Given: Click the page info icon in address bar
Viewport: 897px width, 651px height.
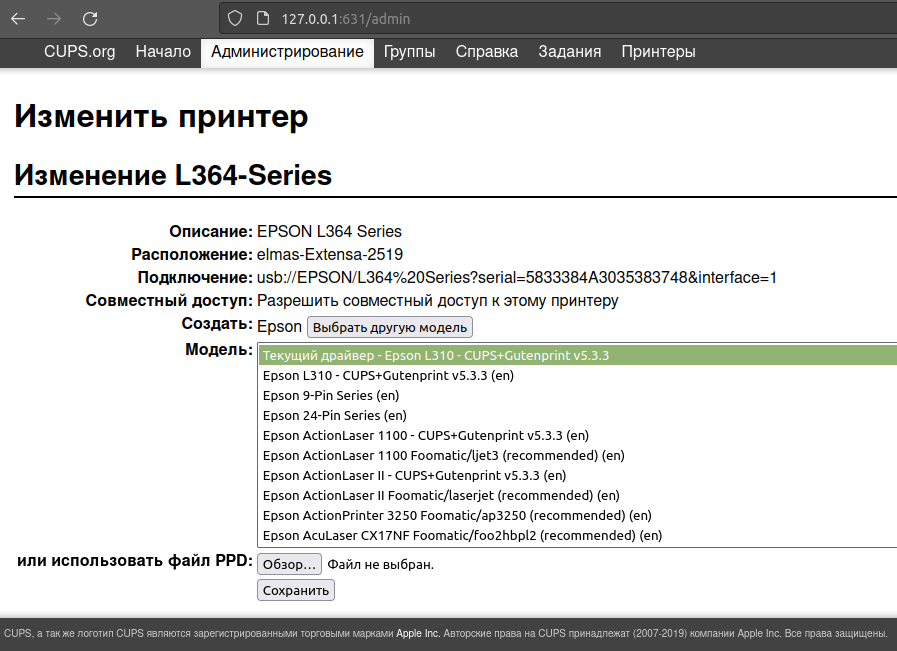Looking at the screenshot, I should pyautogui.click(x=263, y=19).
